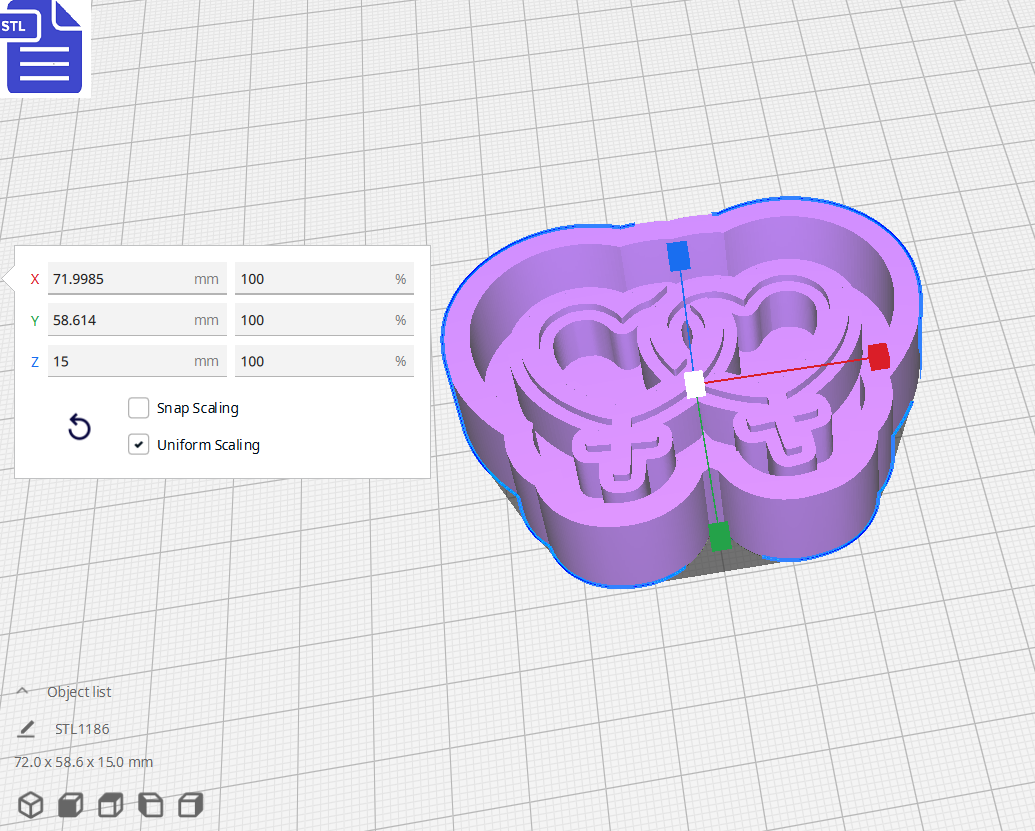Toggle the Snap Scaling checkbox off and verify

tap(138, 408)
